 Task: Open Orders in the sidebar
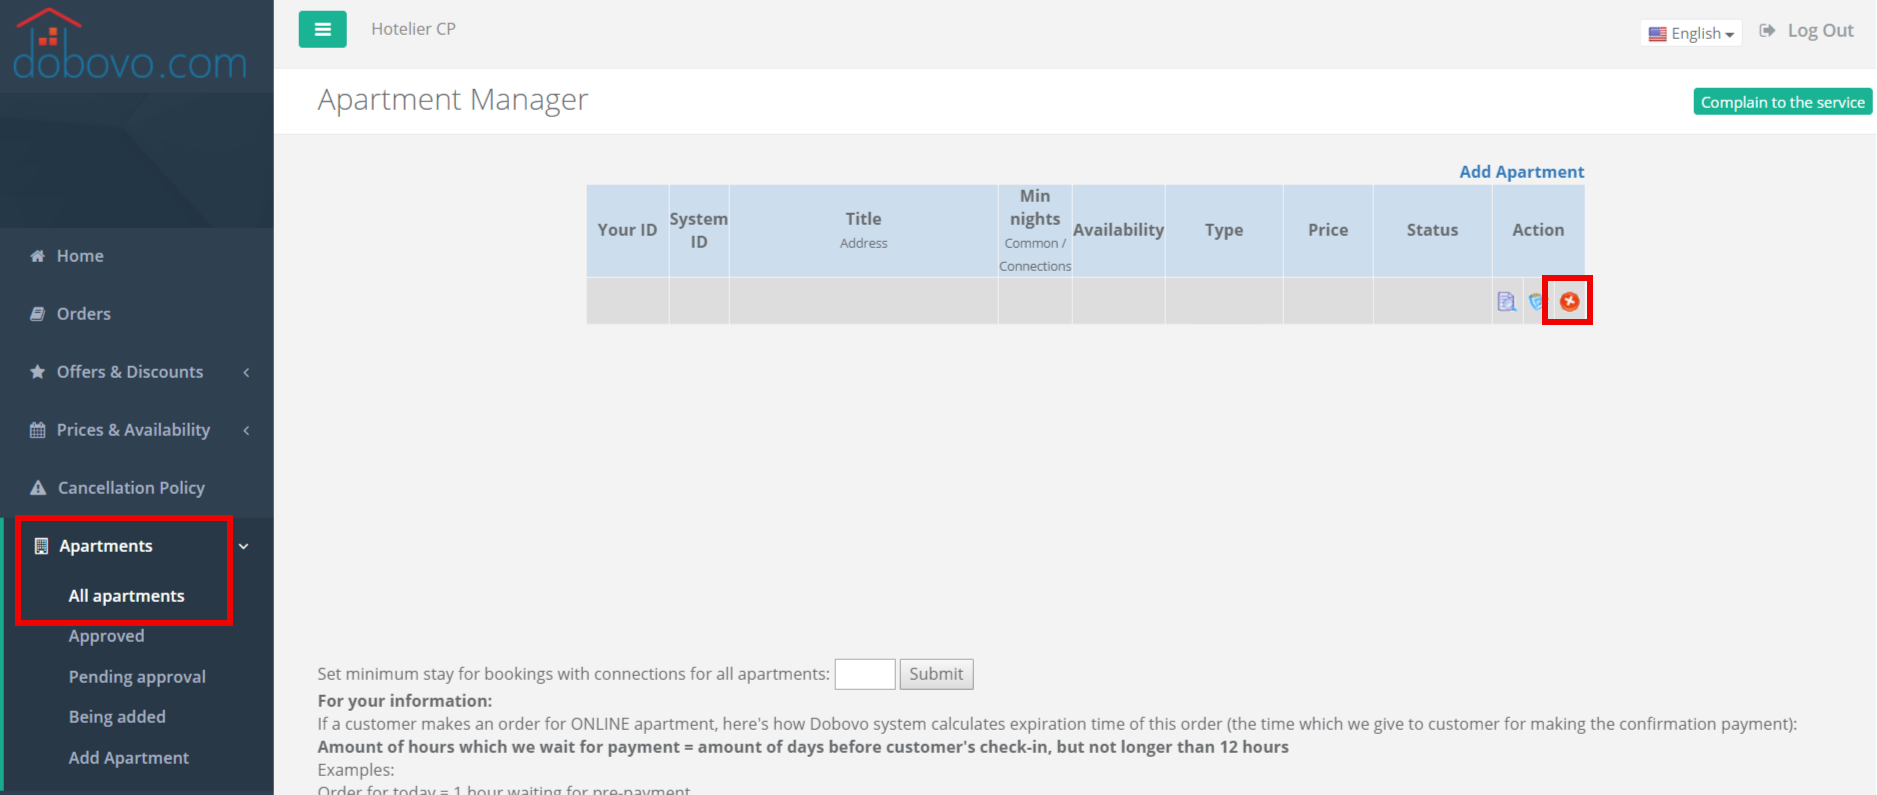coord(84,314)
